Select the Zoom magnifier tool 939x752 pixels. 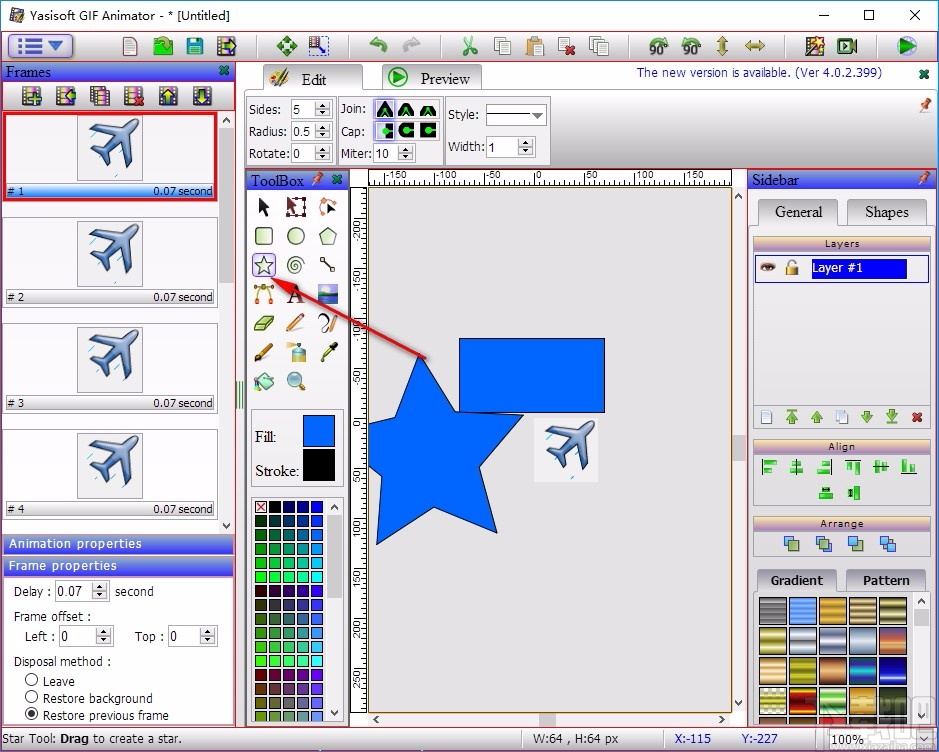coord(296,381)
